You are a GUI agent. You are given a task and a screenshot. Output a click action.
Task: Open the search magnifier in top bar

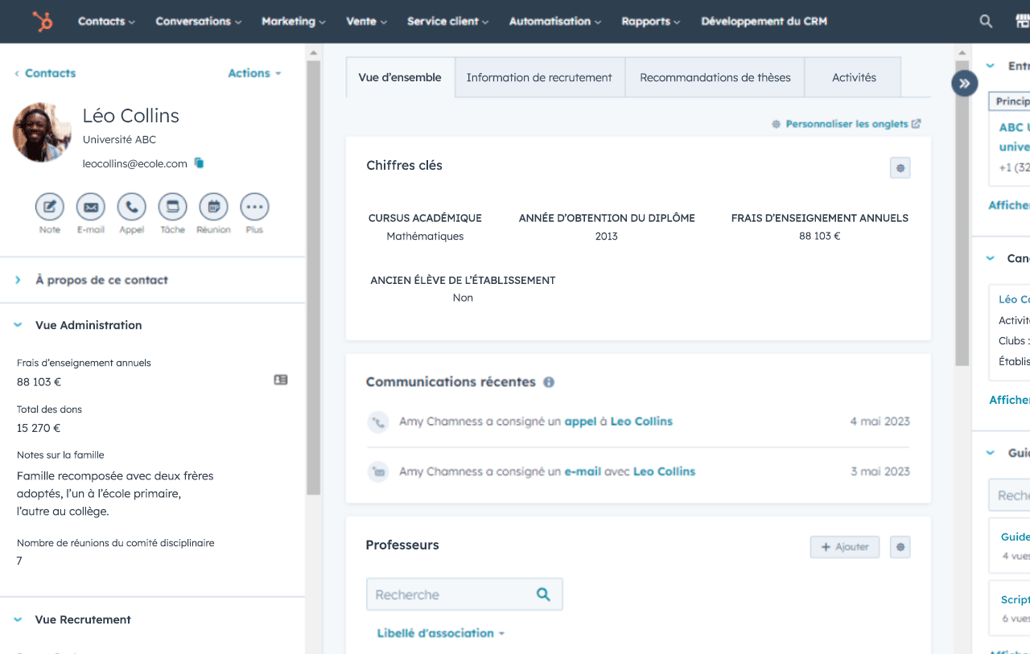point(986,21)
